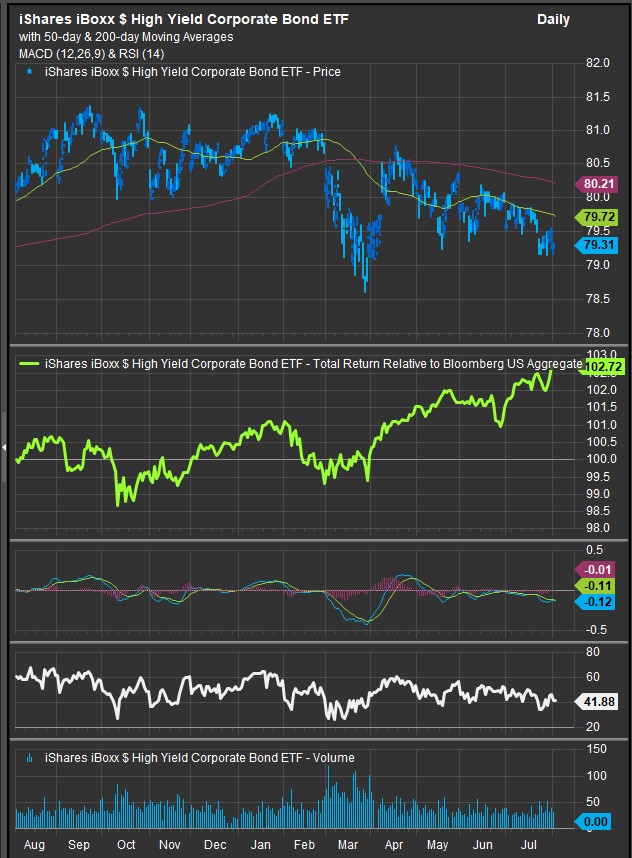632x858 pixels.
Task: Click the 50 volume axis label
Action: [593, 802]
